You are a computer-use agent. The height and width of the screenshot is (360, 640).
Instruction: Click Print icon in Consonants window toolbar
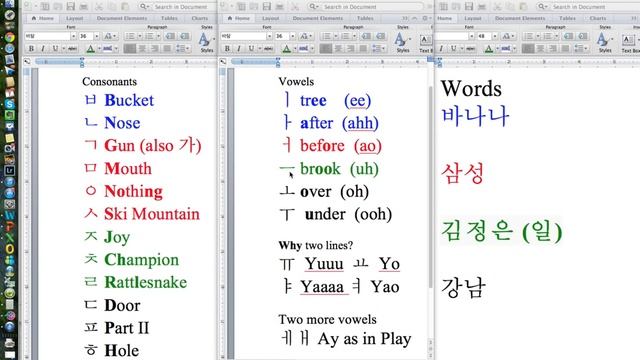point(83,7)
